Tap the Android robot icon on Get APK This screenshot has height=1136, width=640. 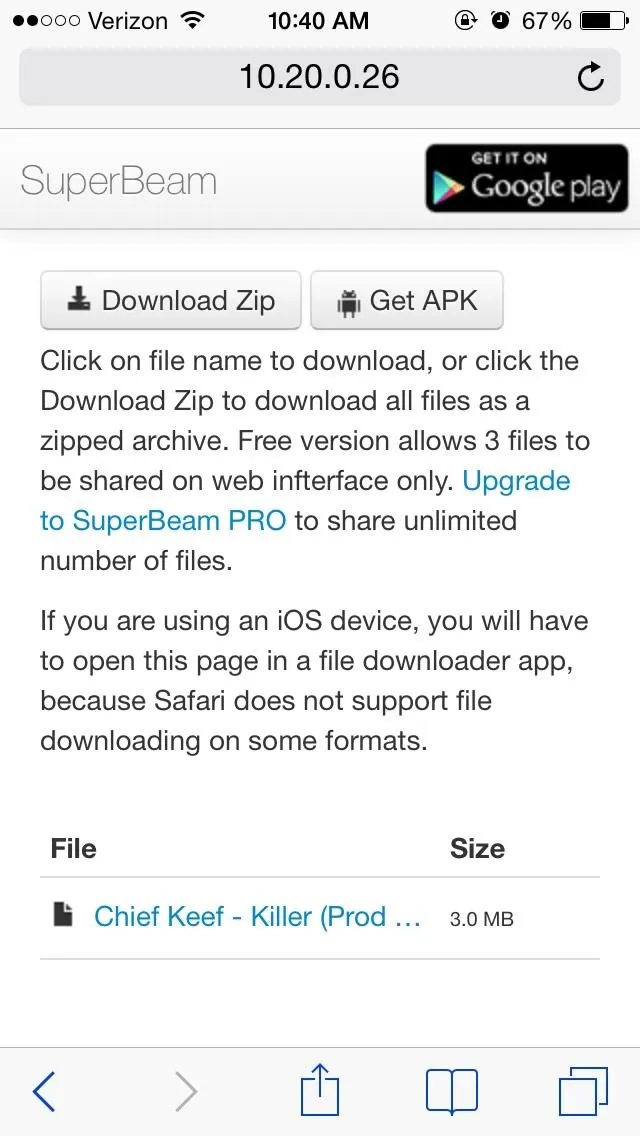[349, 302]
